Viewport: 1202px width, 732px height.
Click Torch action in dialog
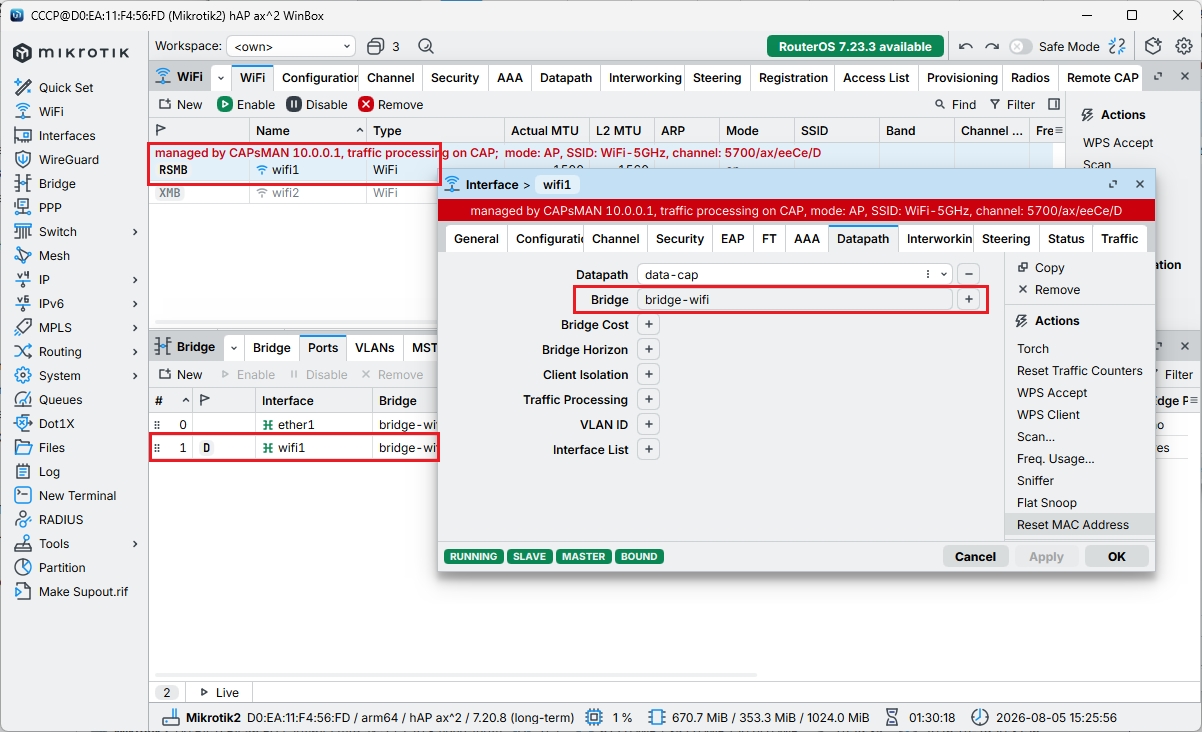click(1033, 349)
